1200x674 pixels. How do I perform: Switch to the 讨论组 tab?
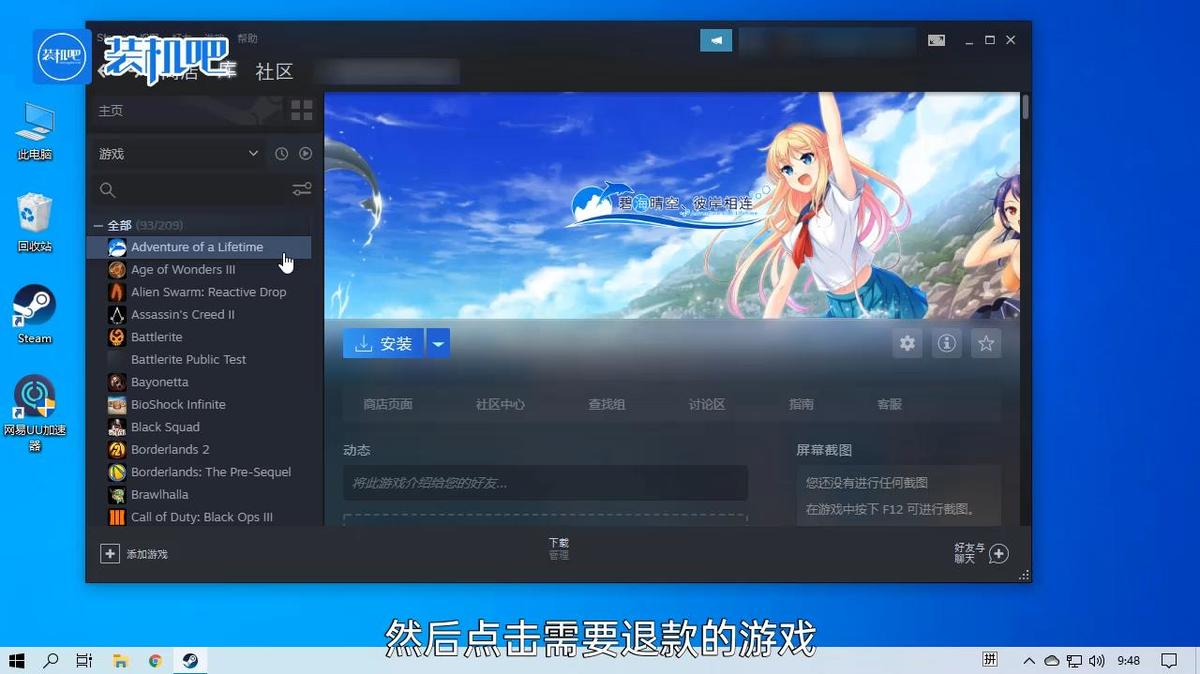706,404
